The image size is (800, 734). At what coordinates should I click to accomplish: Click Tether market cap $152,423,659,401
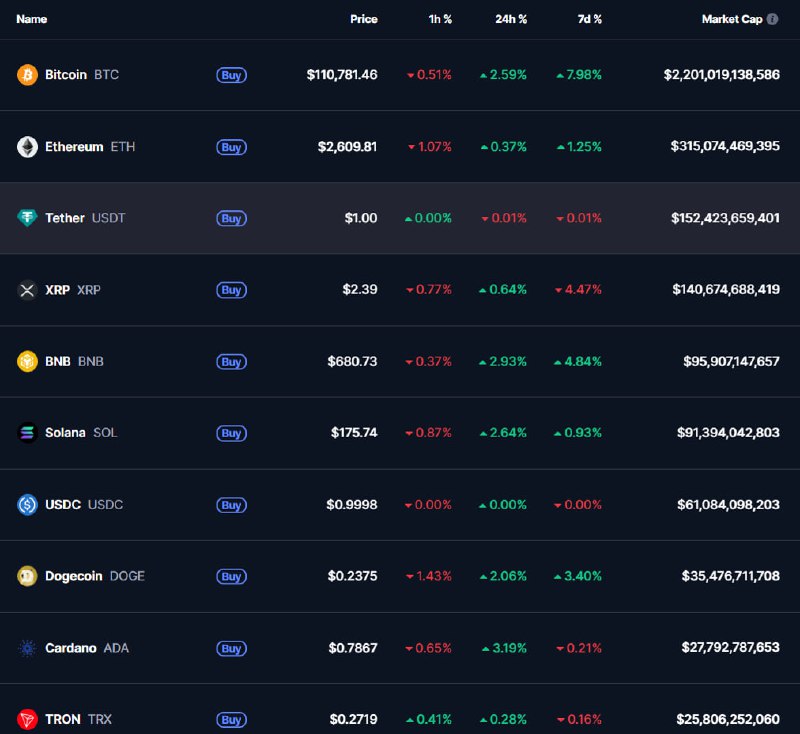[726, 218]
